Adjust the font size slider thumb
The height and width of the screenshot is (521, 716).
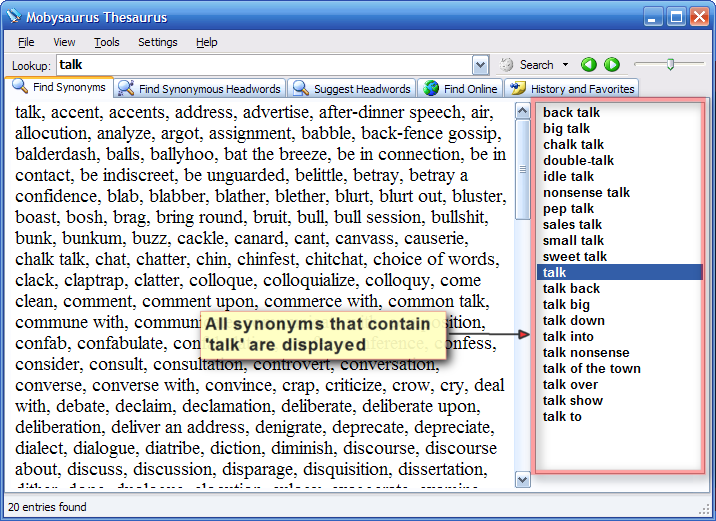tap(670, 64)
